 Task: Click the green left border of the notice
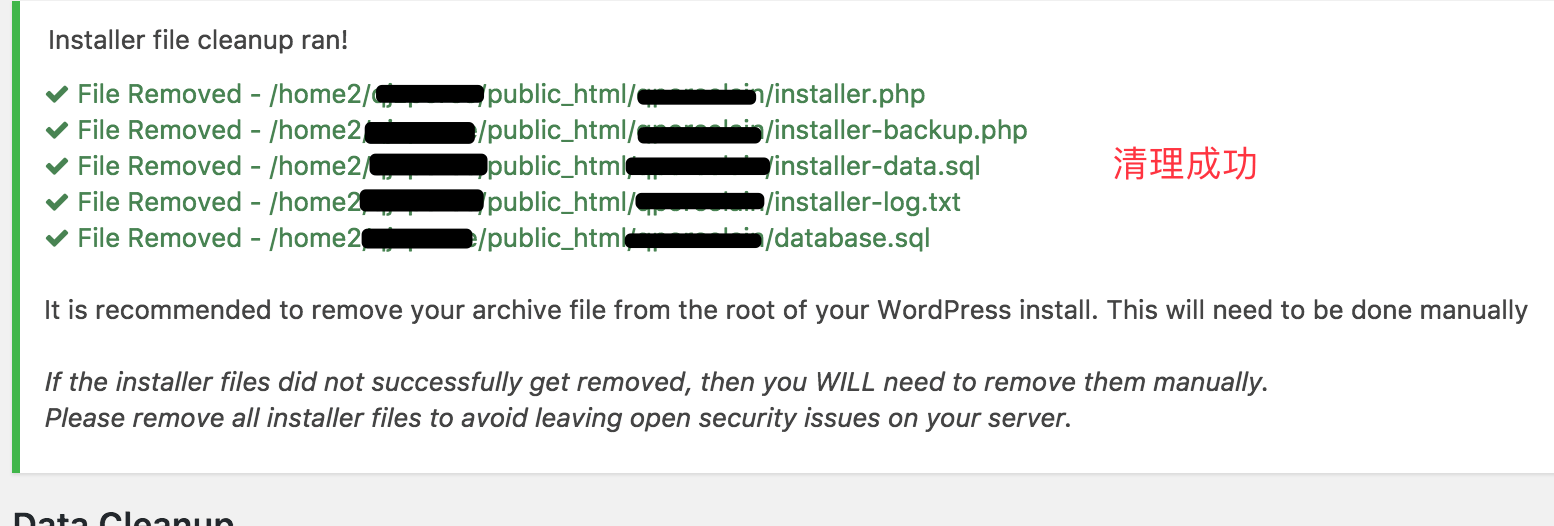coord(15,236)
